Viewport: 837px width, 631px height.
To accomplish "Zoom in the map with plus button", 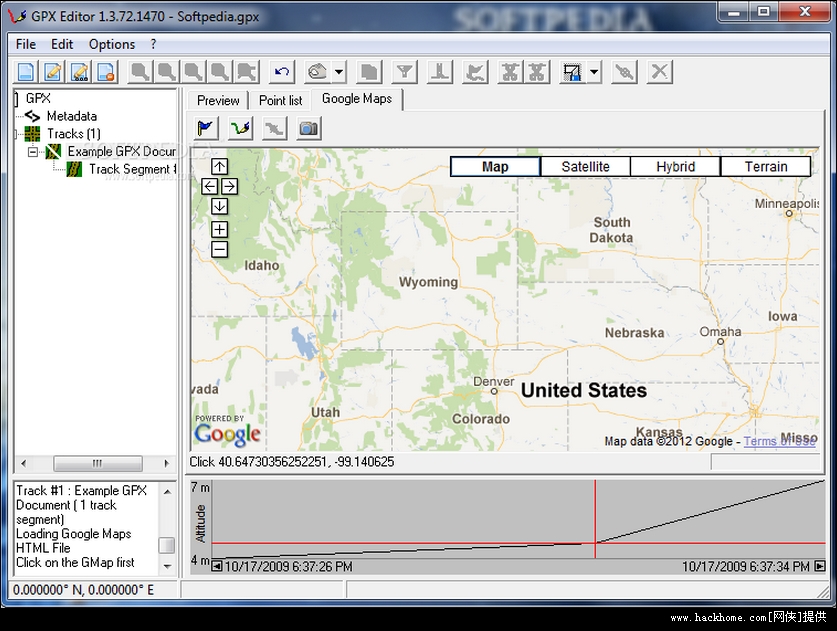I will click(219, 230).
